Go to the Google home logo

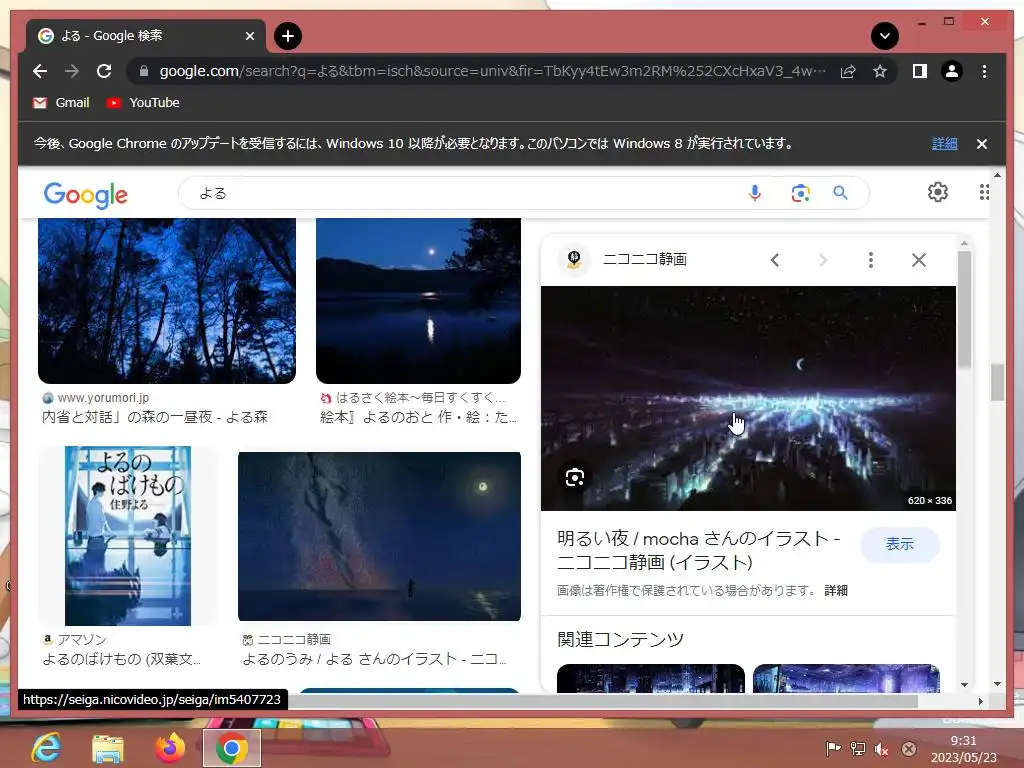pos(86,194)
